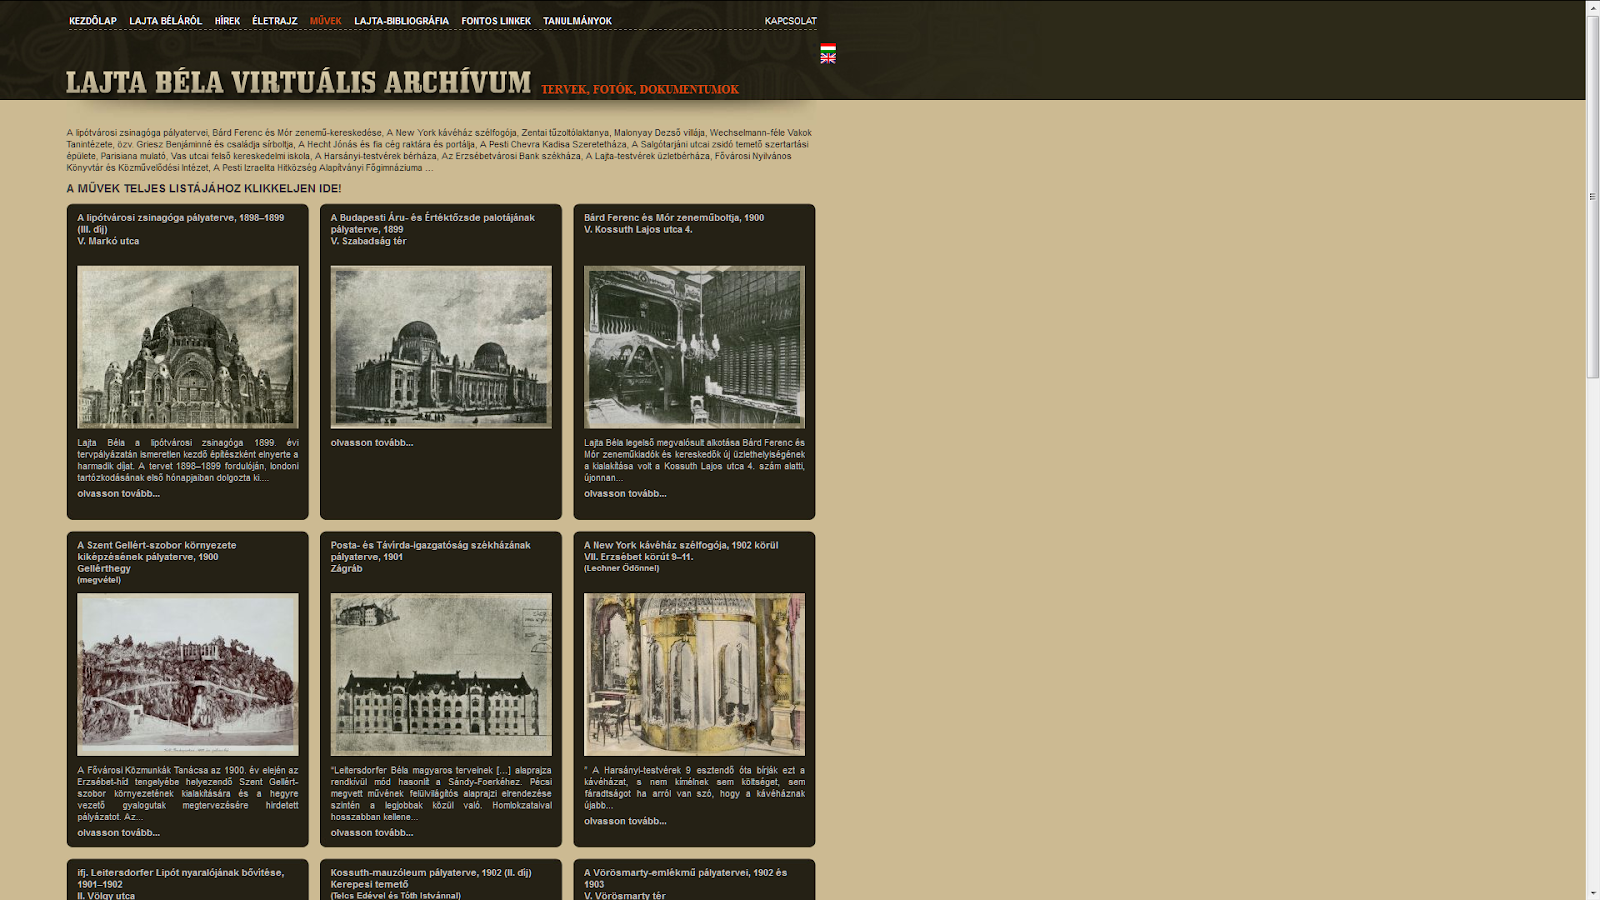Click 'olvasson tovább...' under lipótvárosi zsinagóga
The width and height of the screenshot is (1600, 900).
118,493
